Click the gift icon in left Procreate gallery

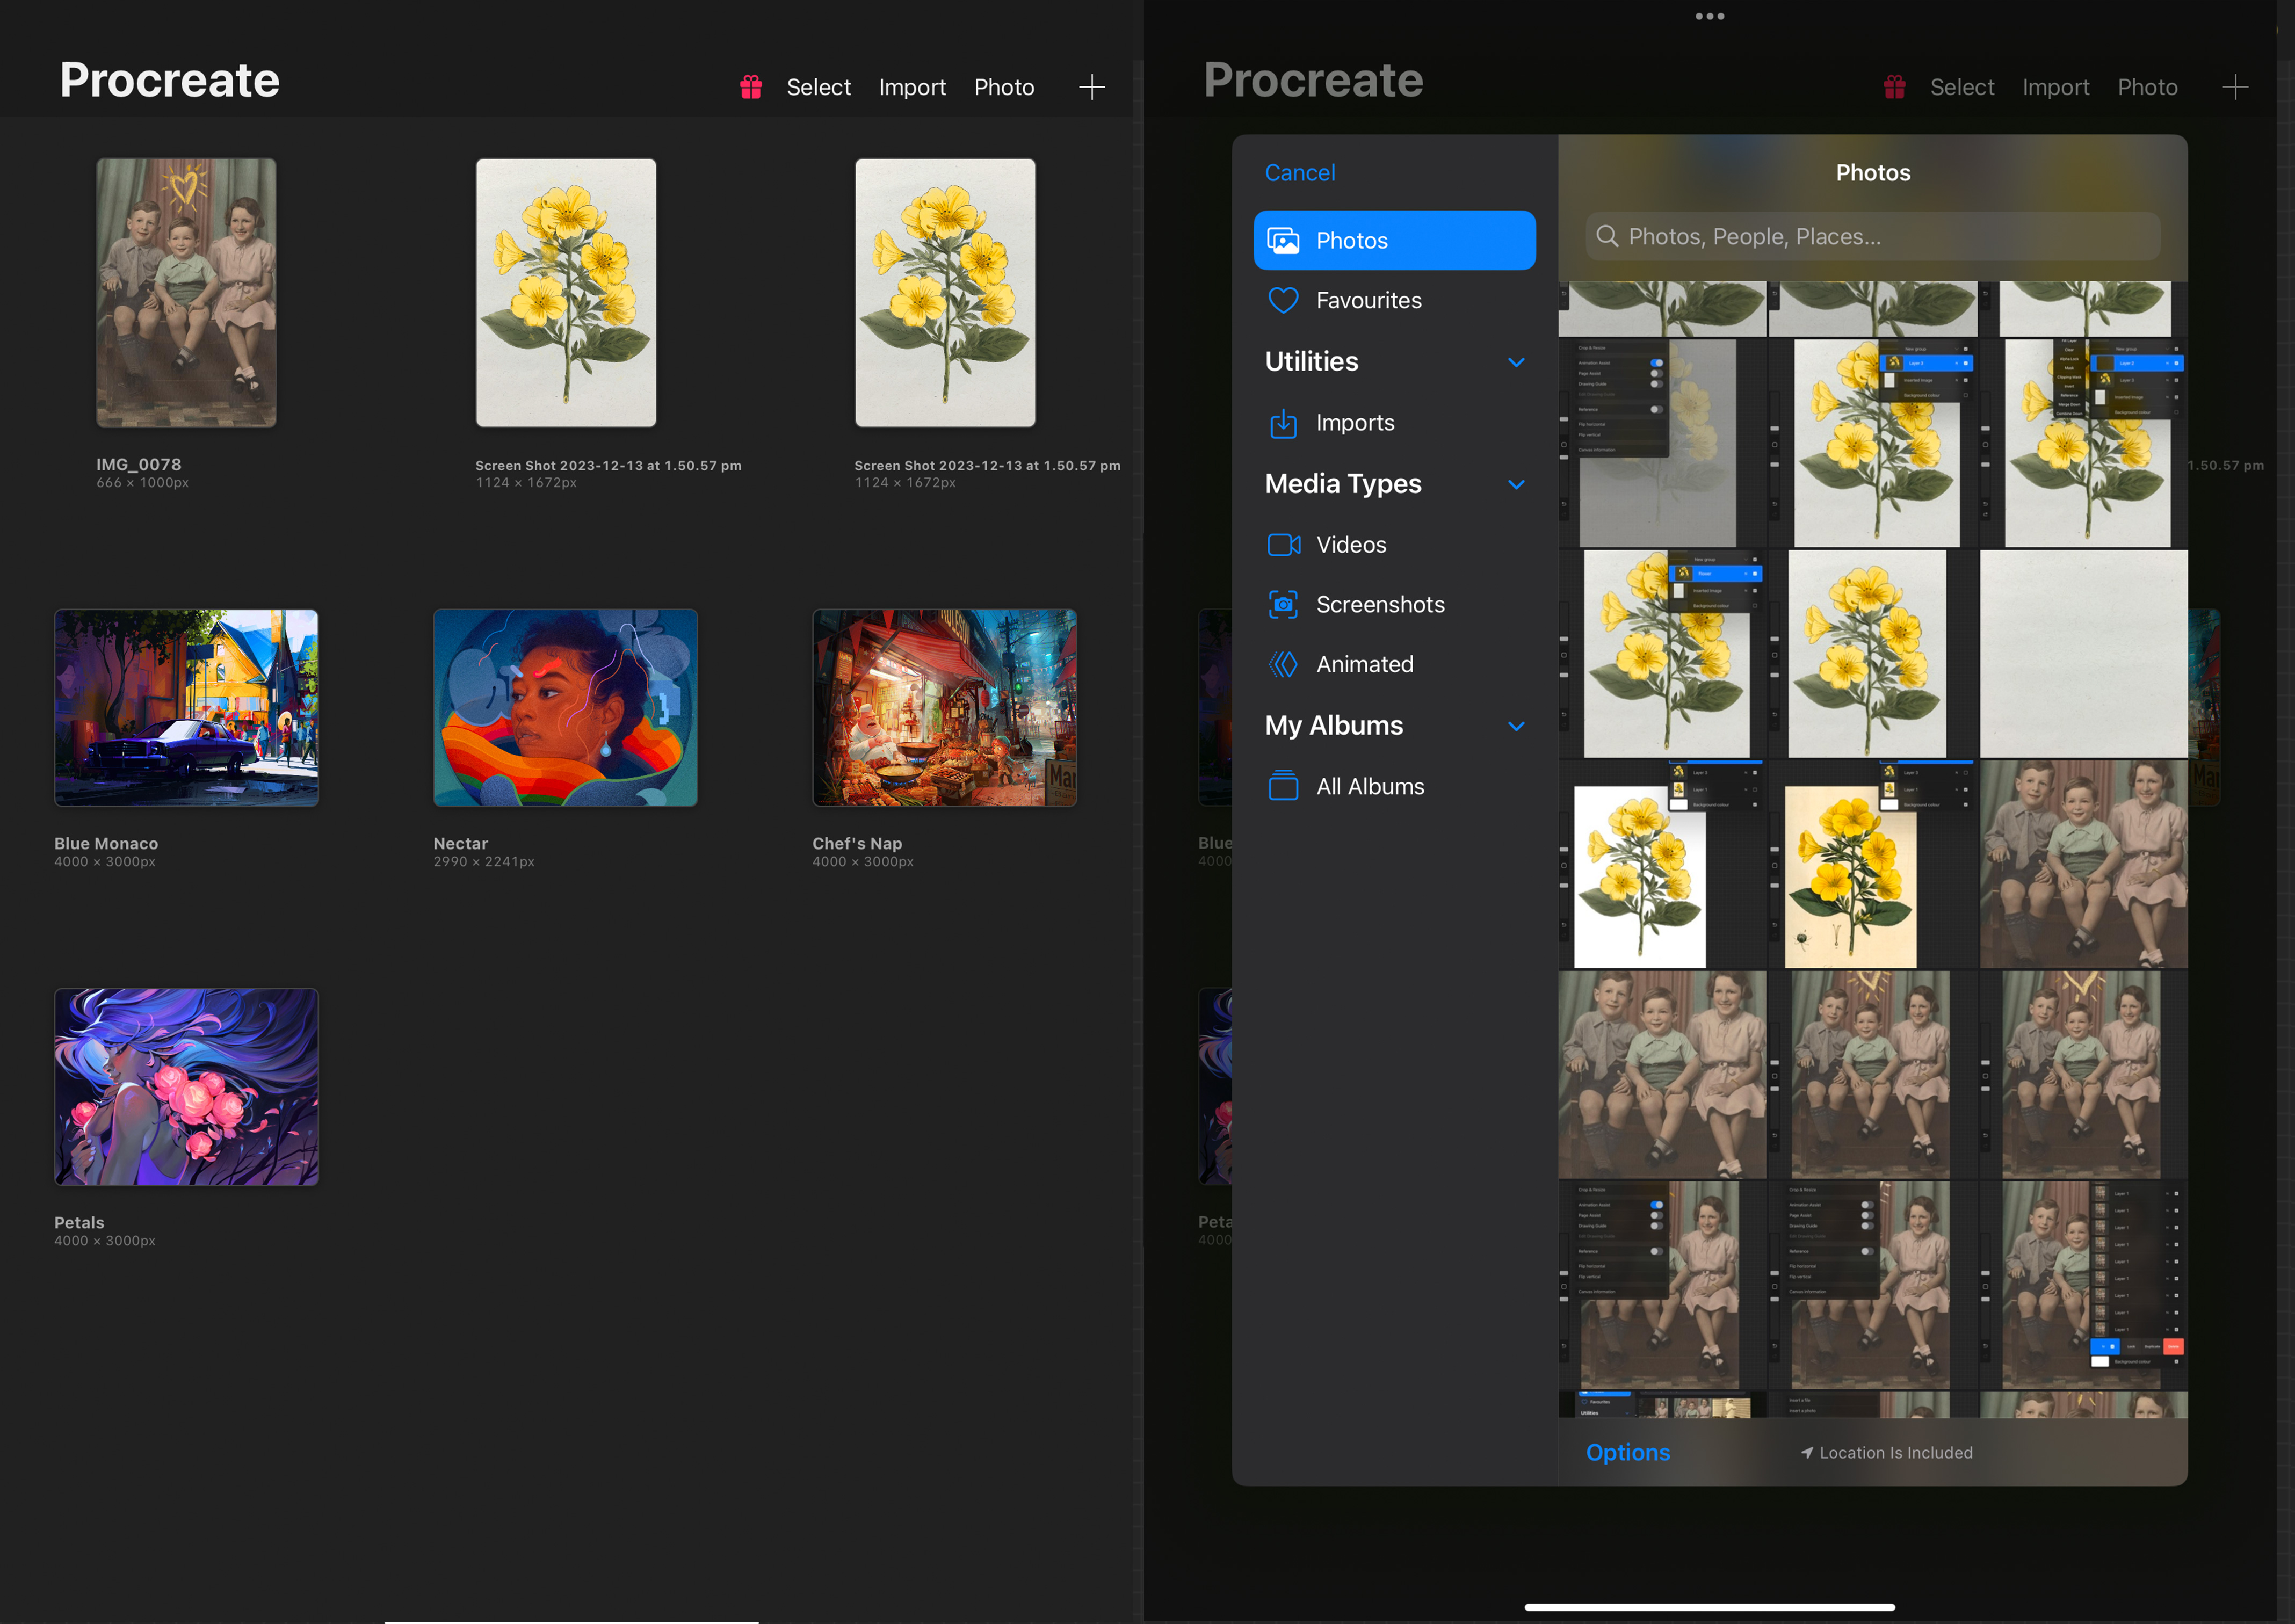pyautogui.click(x=750, y=87)
